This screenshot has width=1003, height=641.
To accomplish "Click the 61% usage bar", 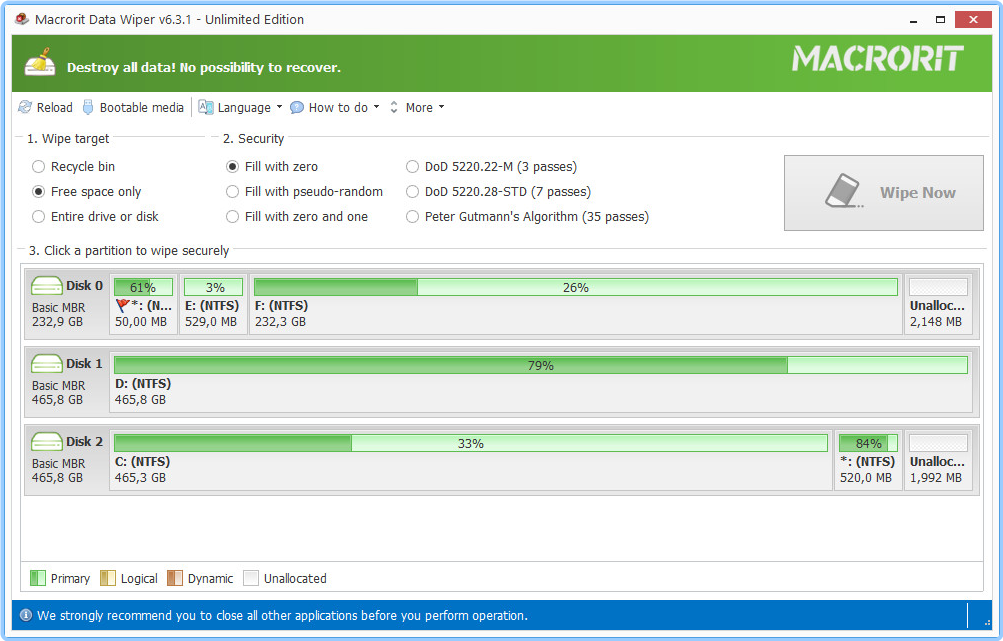I will point(143,287).
